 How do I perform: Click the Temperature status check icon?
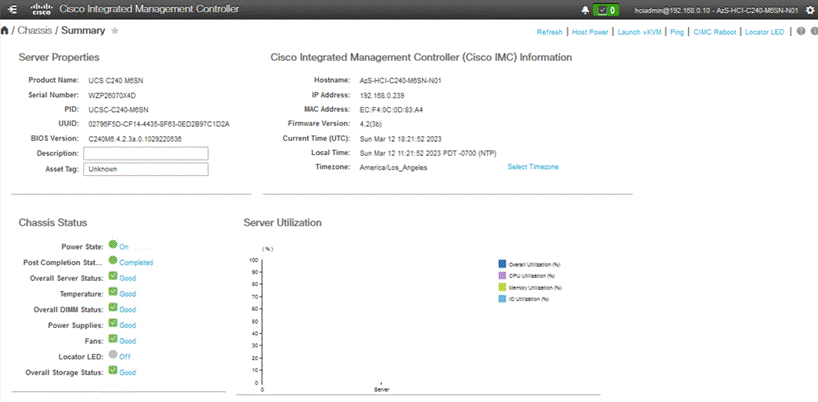113,292
